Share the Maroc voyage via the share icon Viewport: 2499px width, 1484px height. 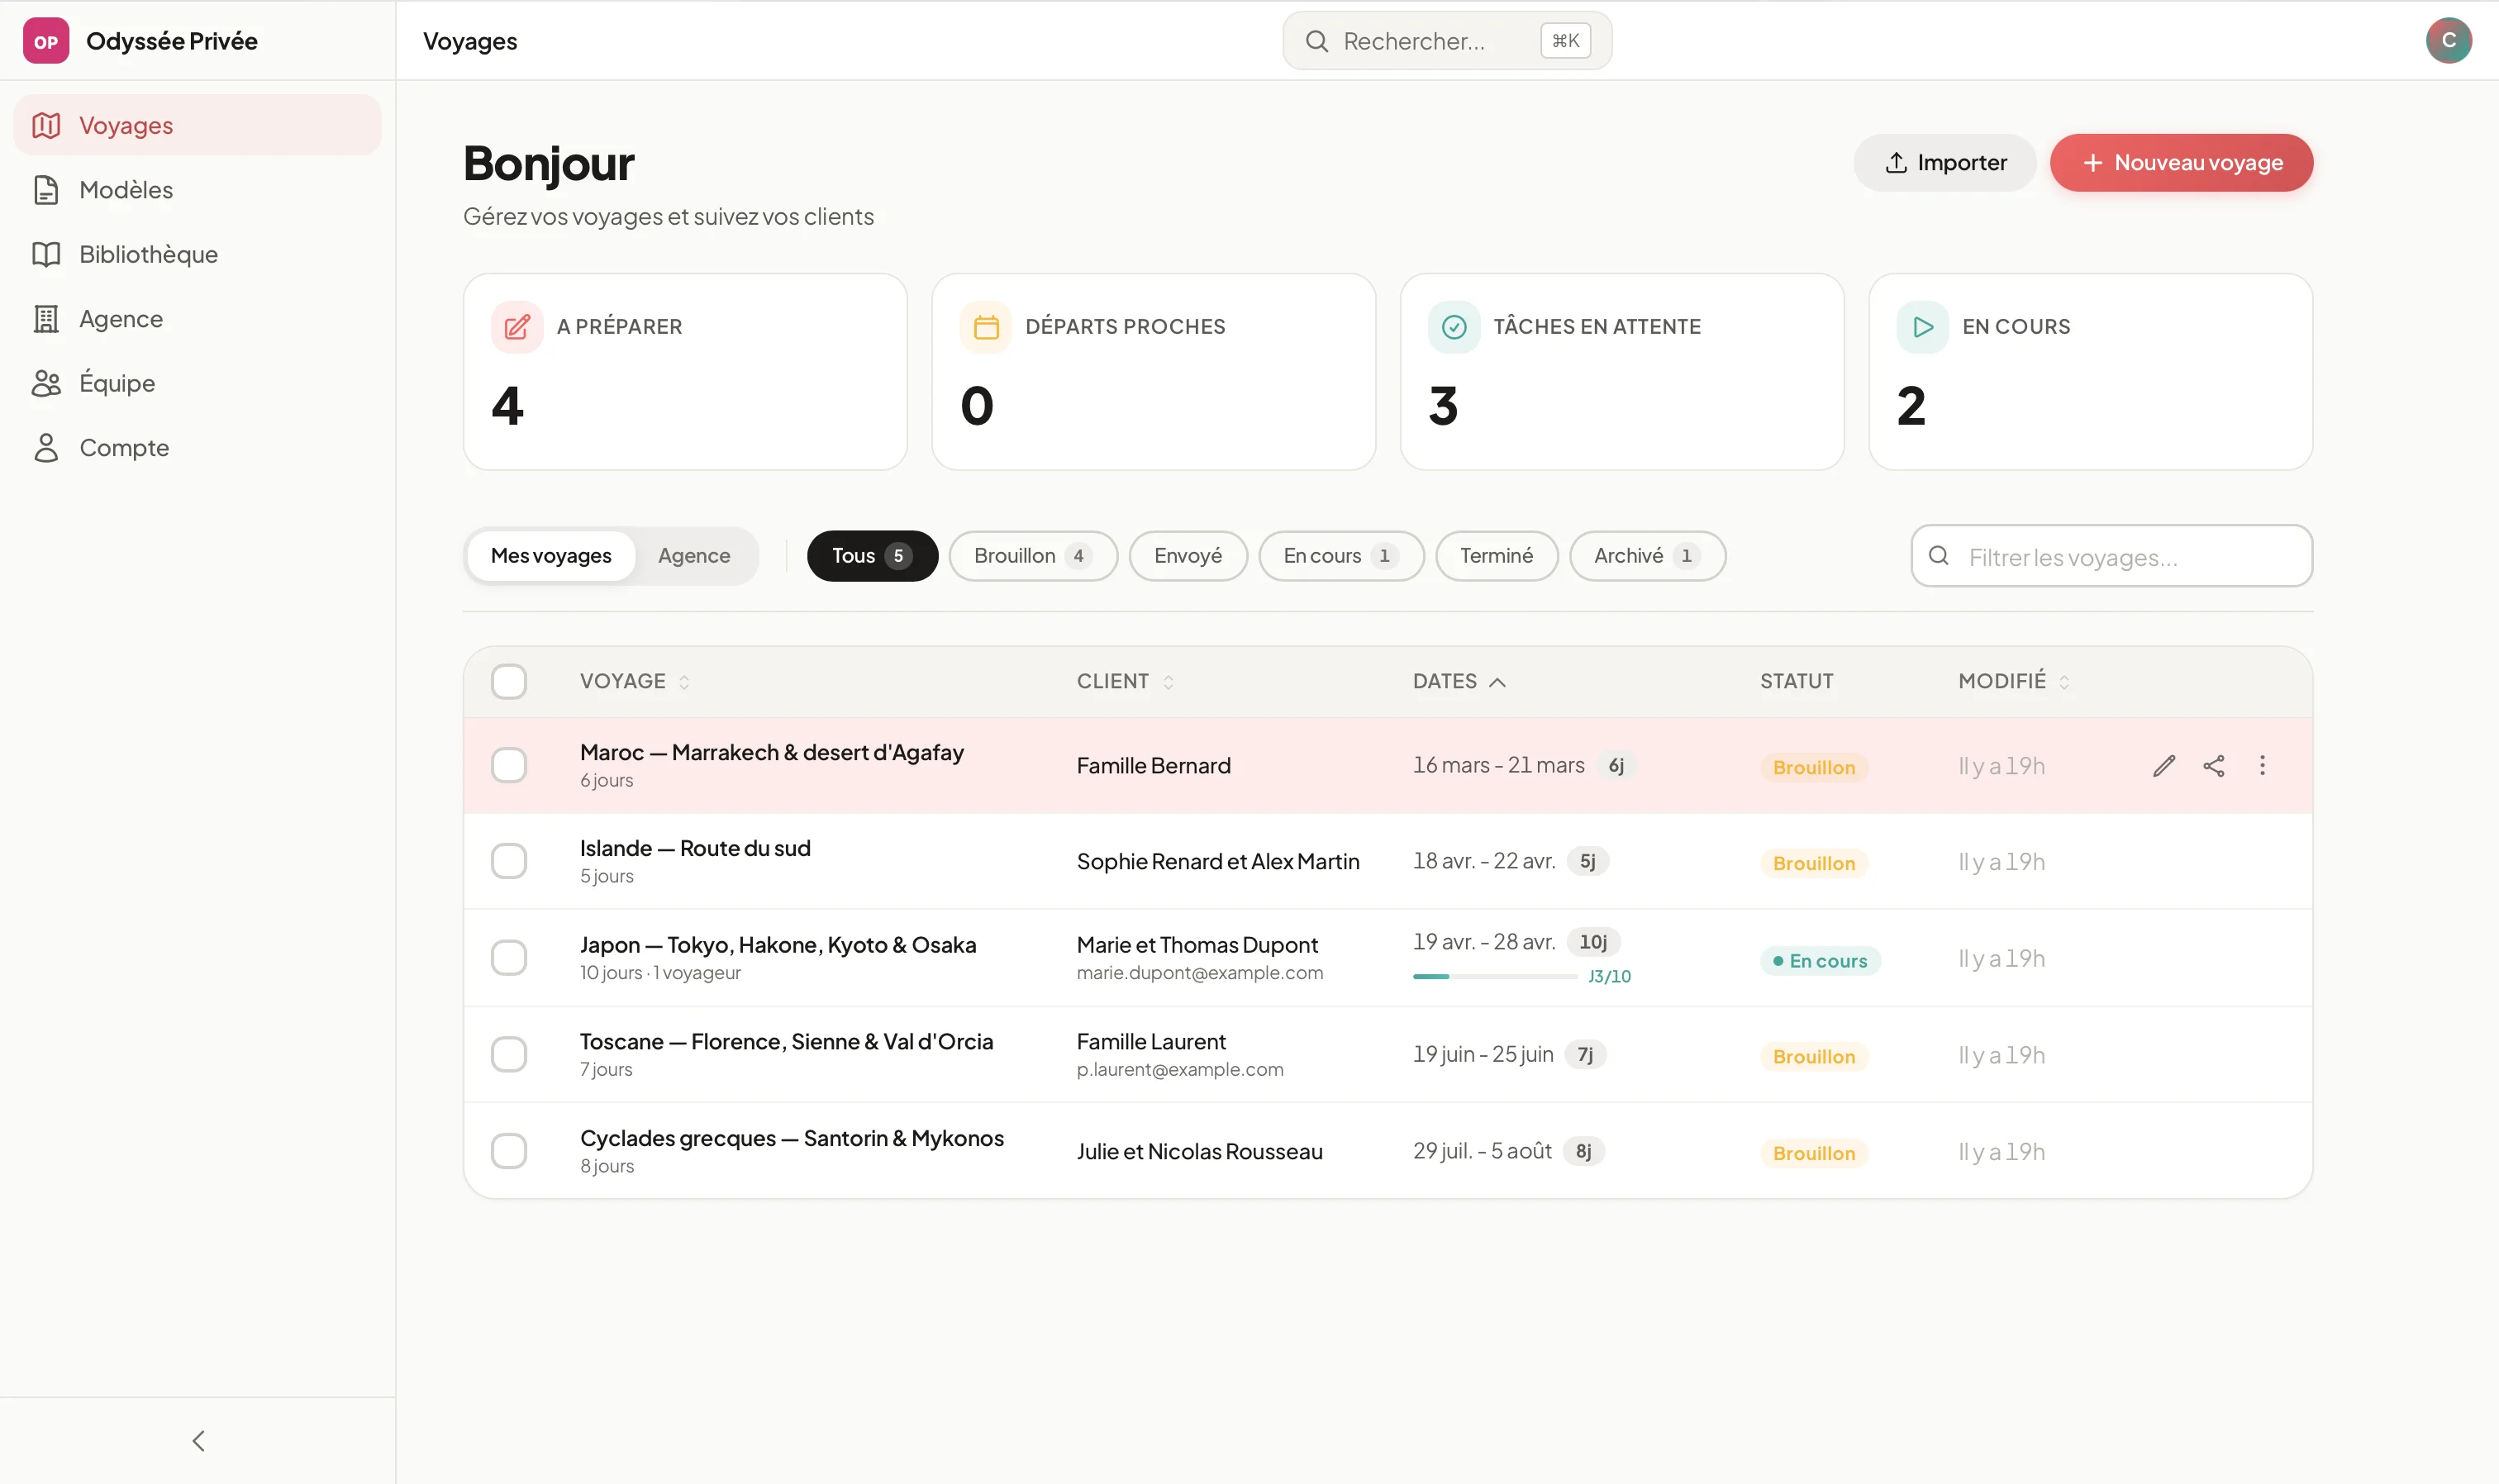click(x=2215, y=765)
